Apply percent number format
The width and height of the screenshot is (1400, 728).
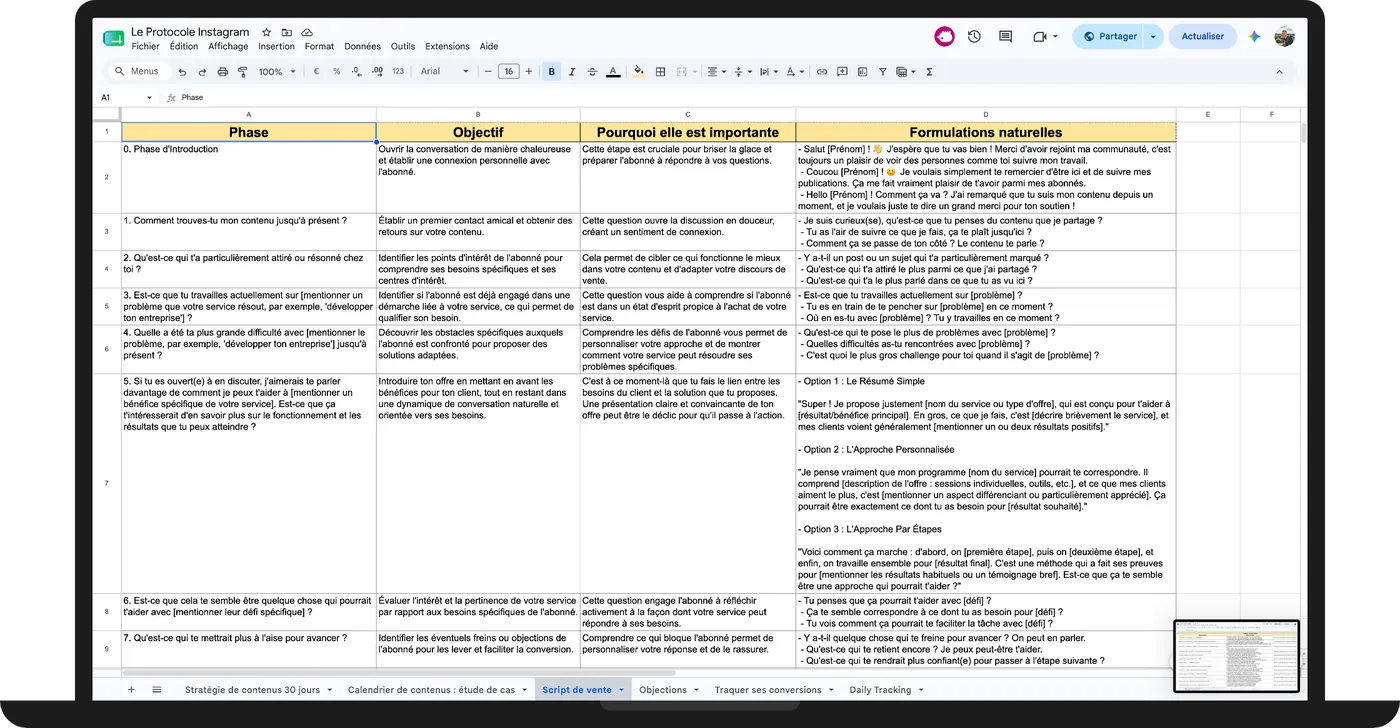point(336,72)
